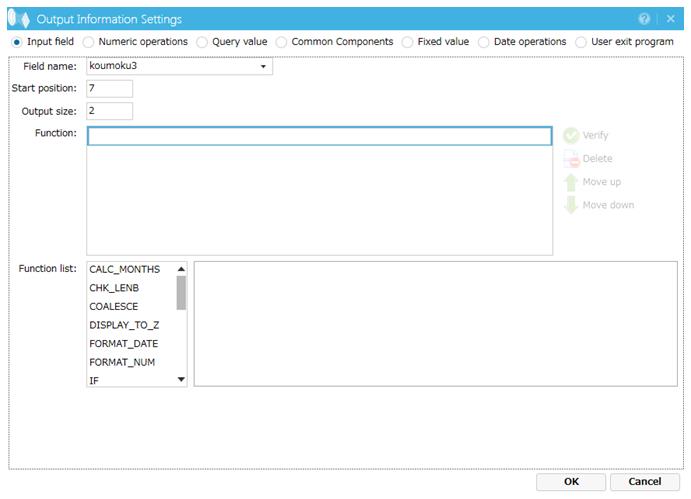Select the Input field radio button
This screenshot has width=691, height=499.
point(16,42)
